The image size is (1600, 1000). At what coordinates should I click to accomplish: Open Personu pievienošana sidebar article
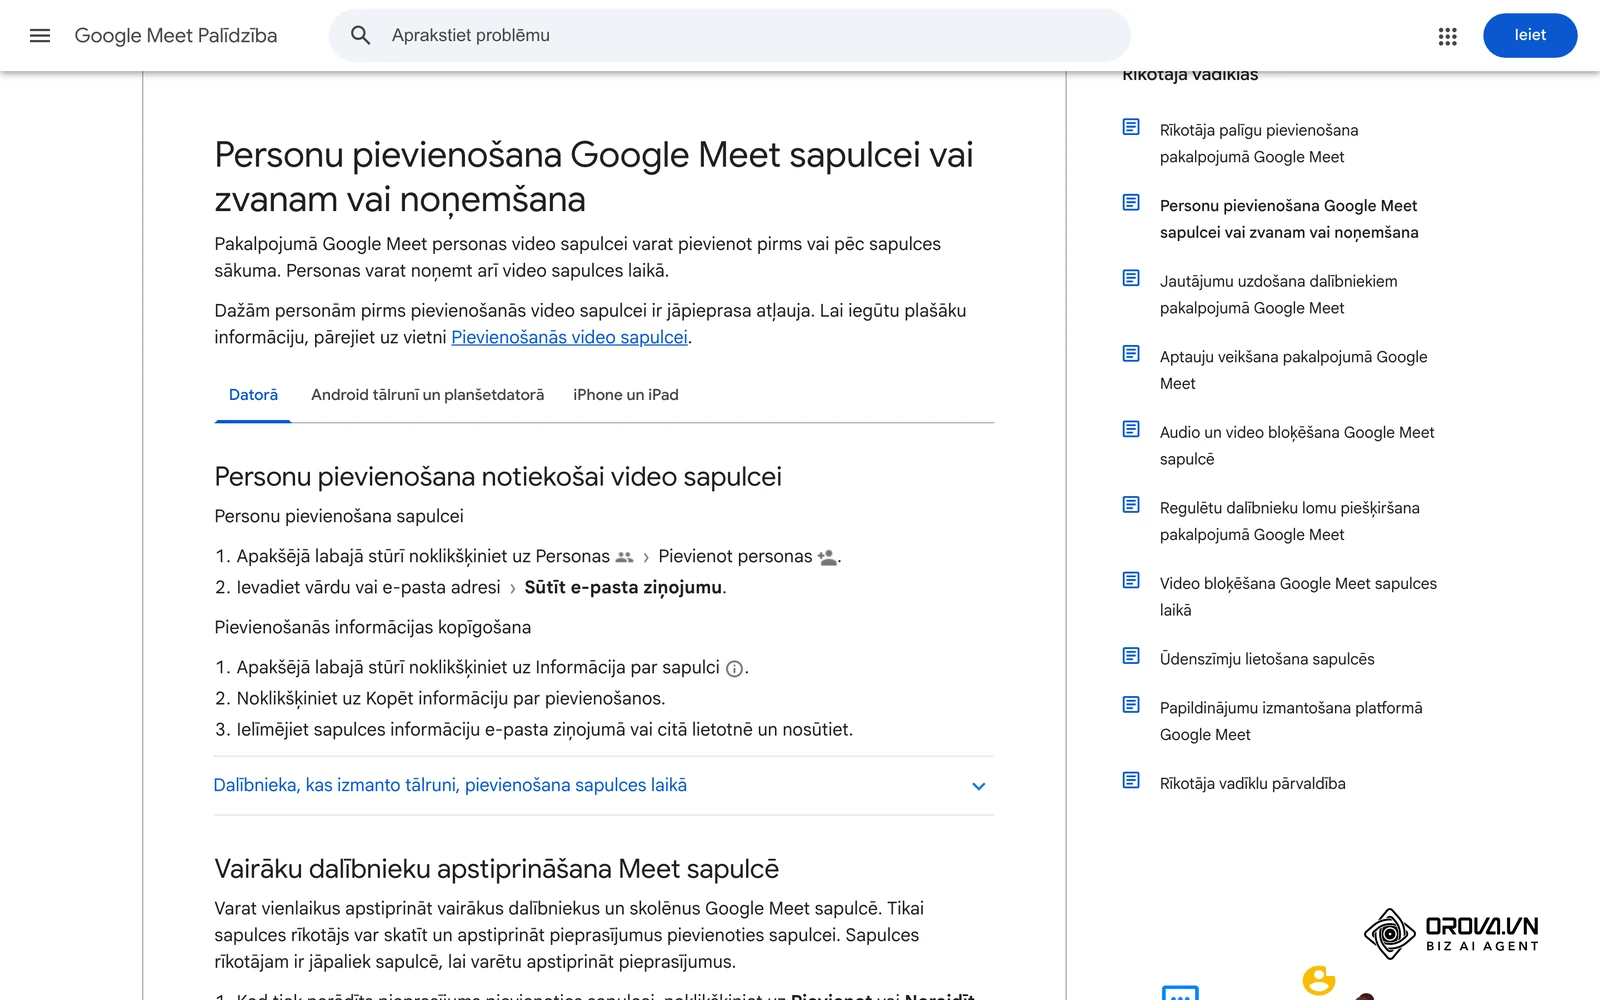(x=1288, y=219)
